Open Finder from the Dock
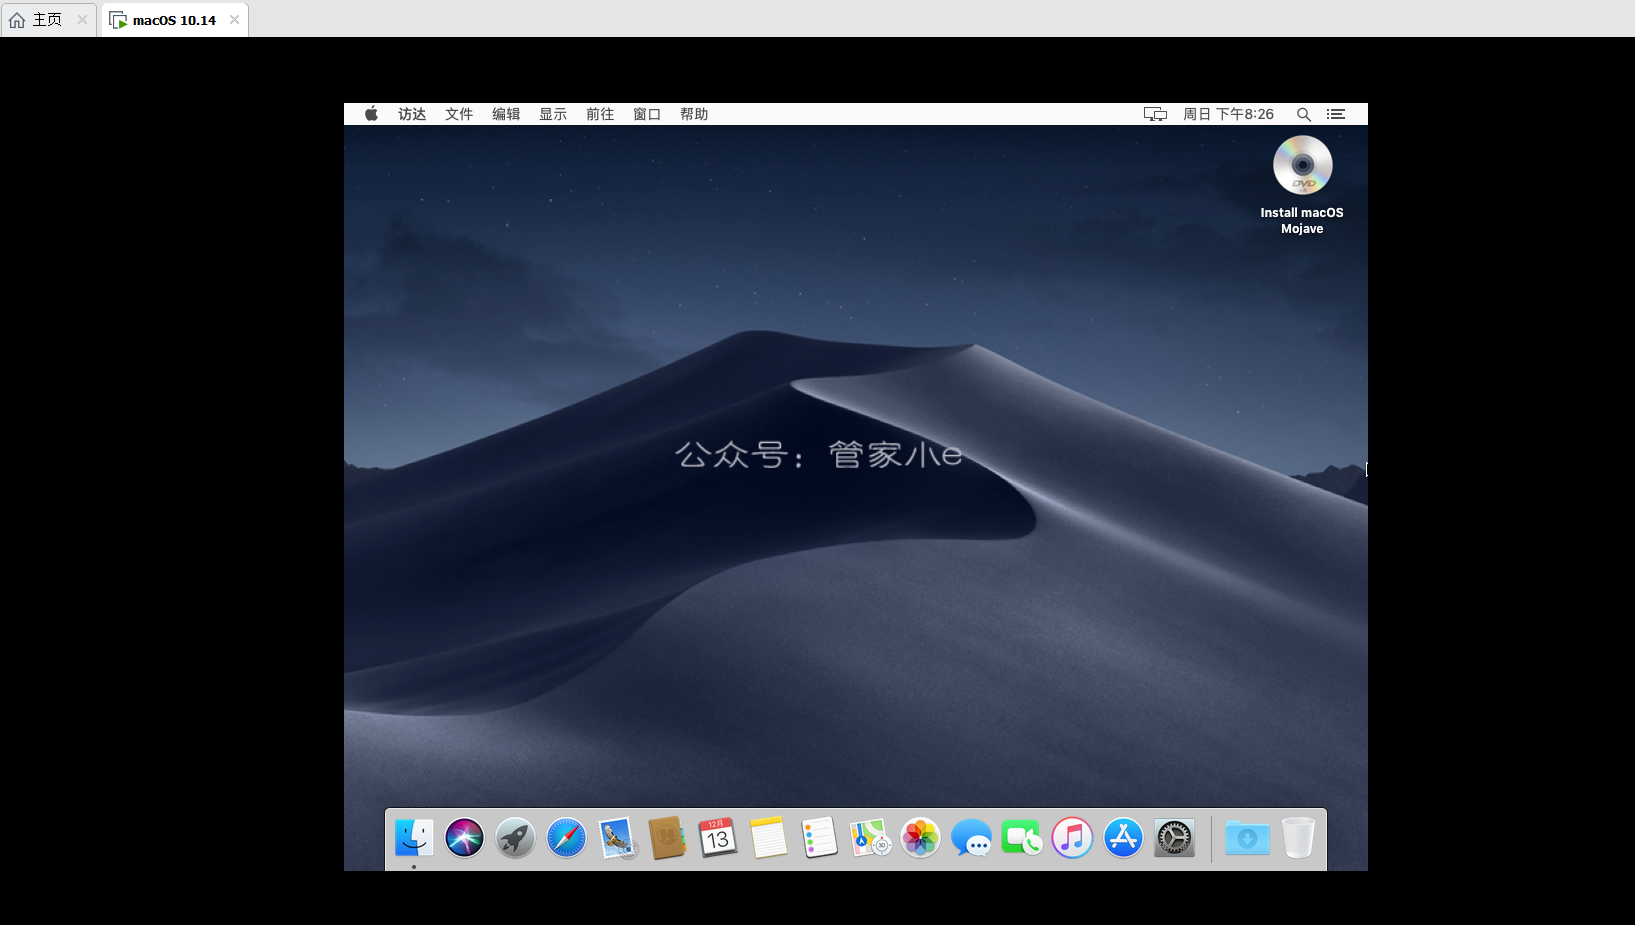 coord(414,838)
